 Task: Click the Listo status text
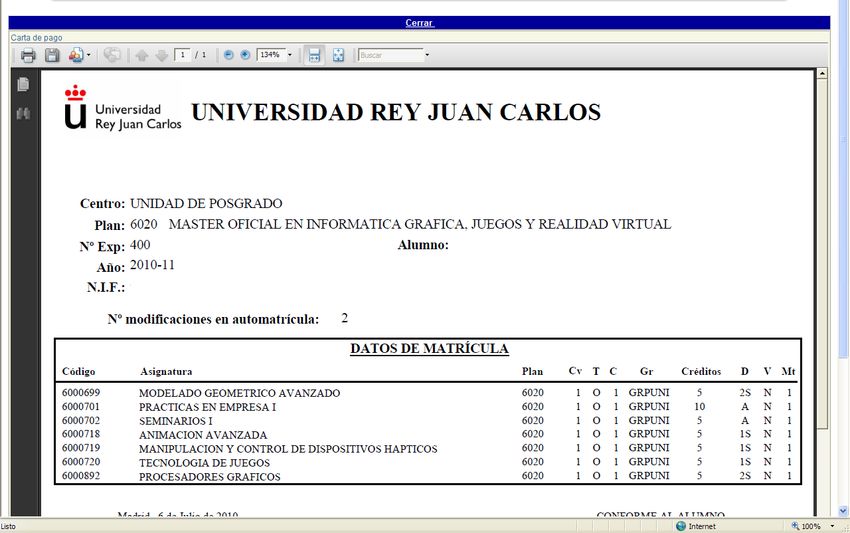click(x=8, y=526)
